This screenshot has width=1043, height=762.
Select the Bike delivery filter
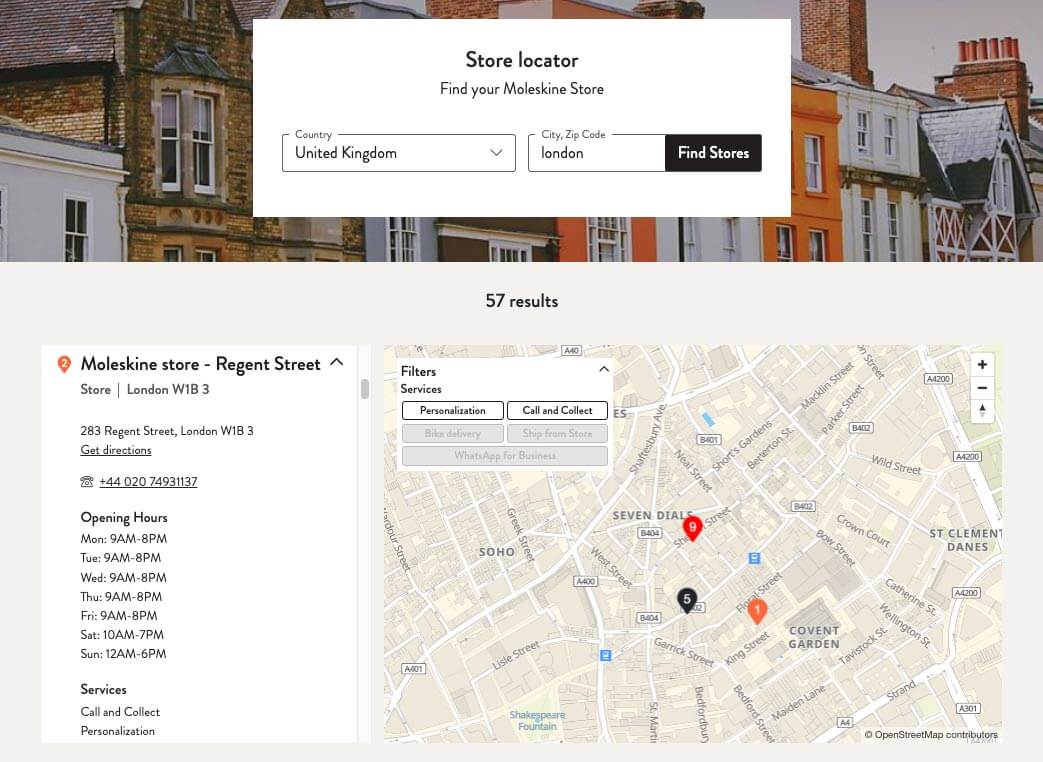[x=452, y=433]
